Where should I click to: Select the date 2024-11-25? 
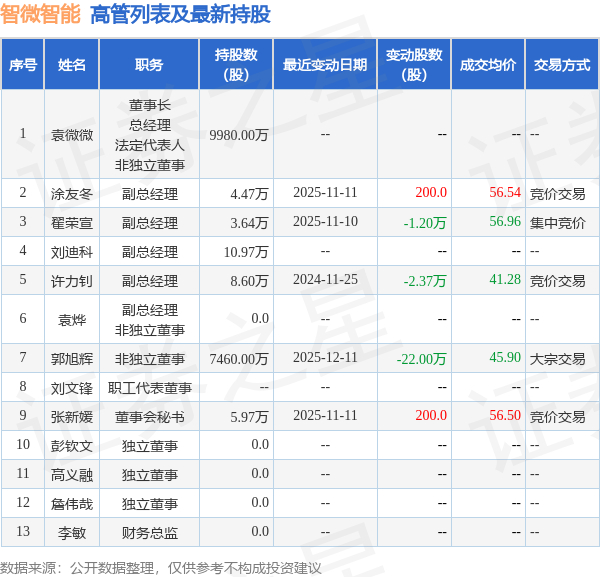[x=325, y=279]
